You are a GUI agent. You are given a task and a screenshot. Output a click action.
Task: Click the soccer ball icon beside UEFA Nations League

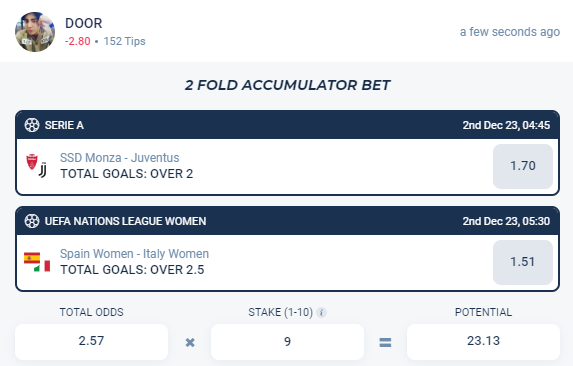32,221
